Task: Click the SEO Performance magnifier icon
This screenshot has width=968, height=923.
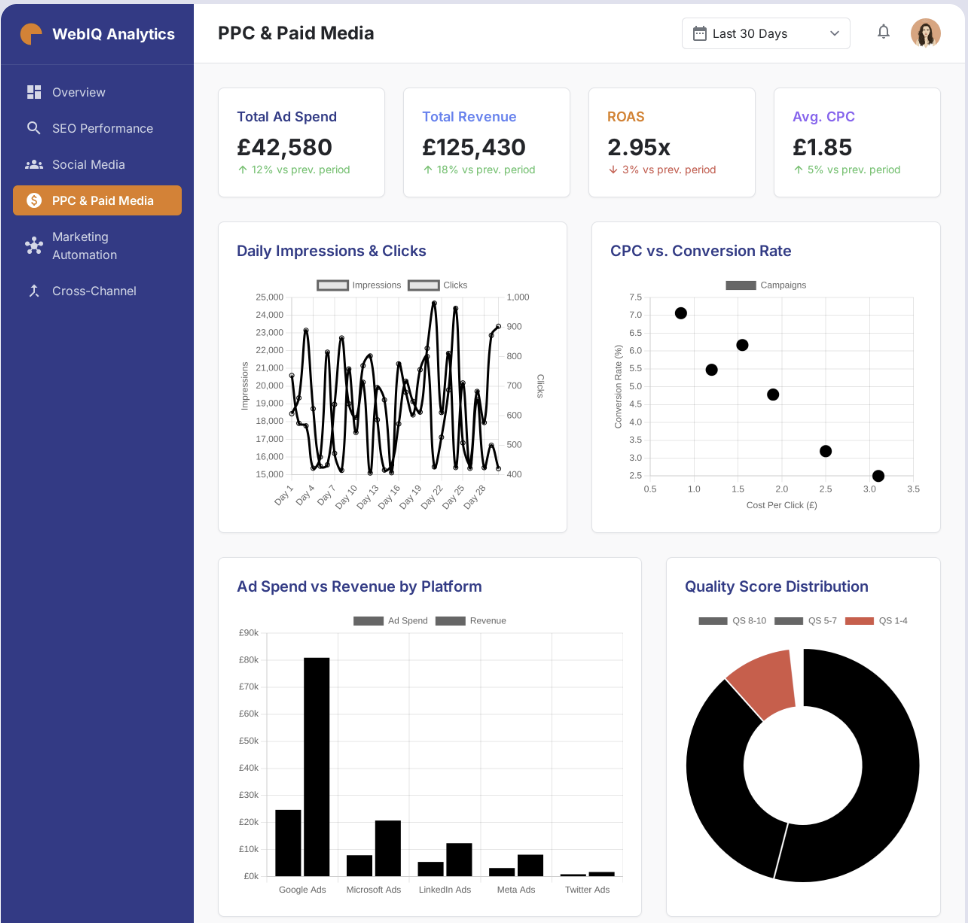Action: coord(34,128)
